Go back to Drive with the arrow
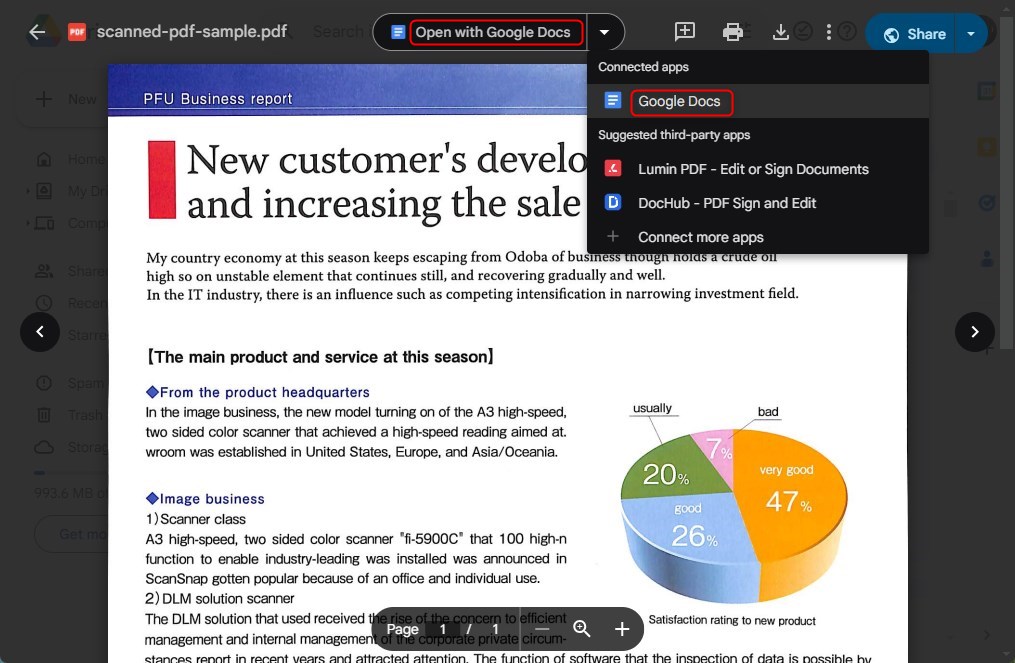Viewport: 1015px width, 663px height. pos(37,31)
